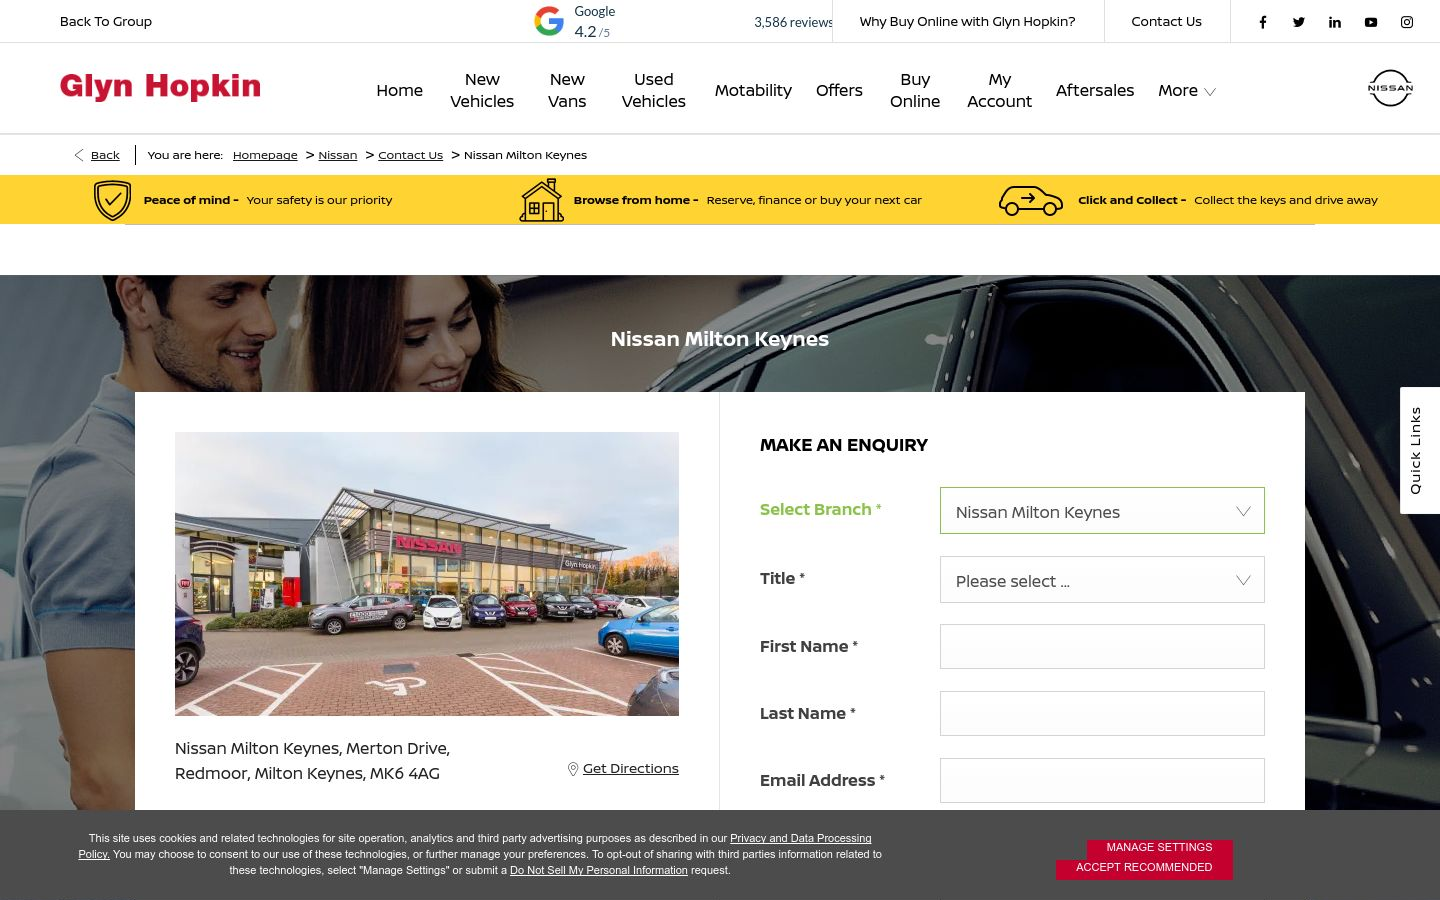
Task: Go to Home in navigation
Action: click(x=400, y=90)
